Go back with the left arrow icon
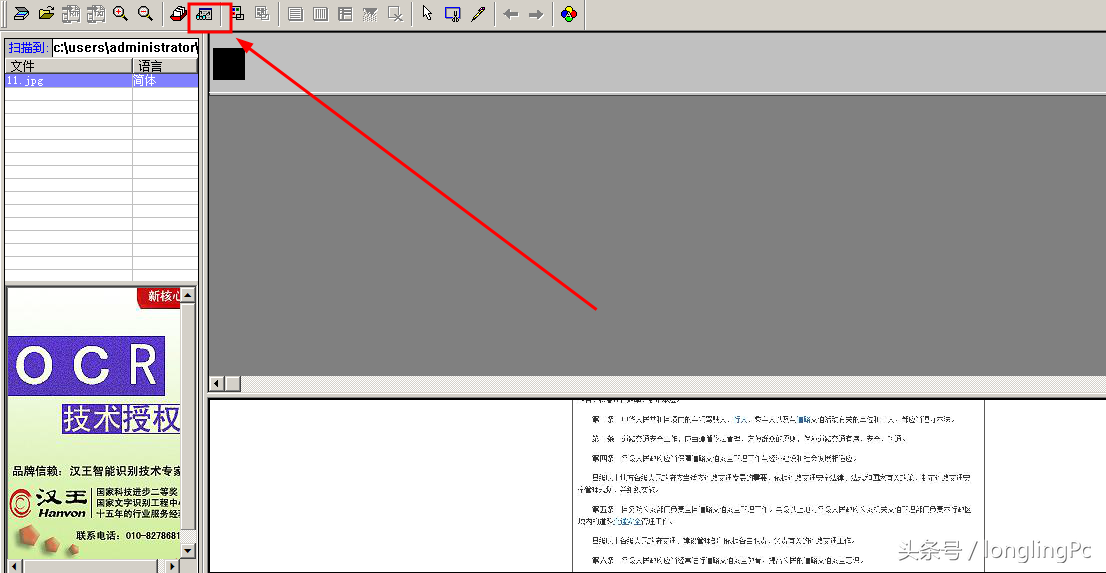The image size is (1106, 573). point(511,14)
